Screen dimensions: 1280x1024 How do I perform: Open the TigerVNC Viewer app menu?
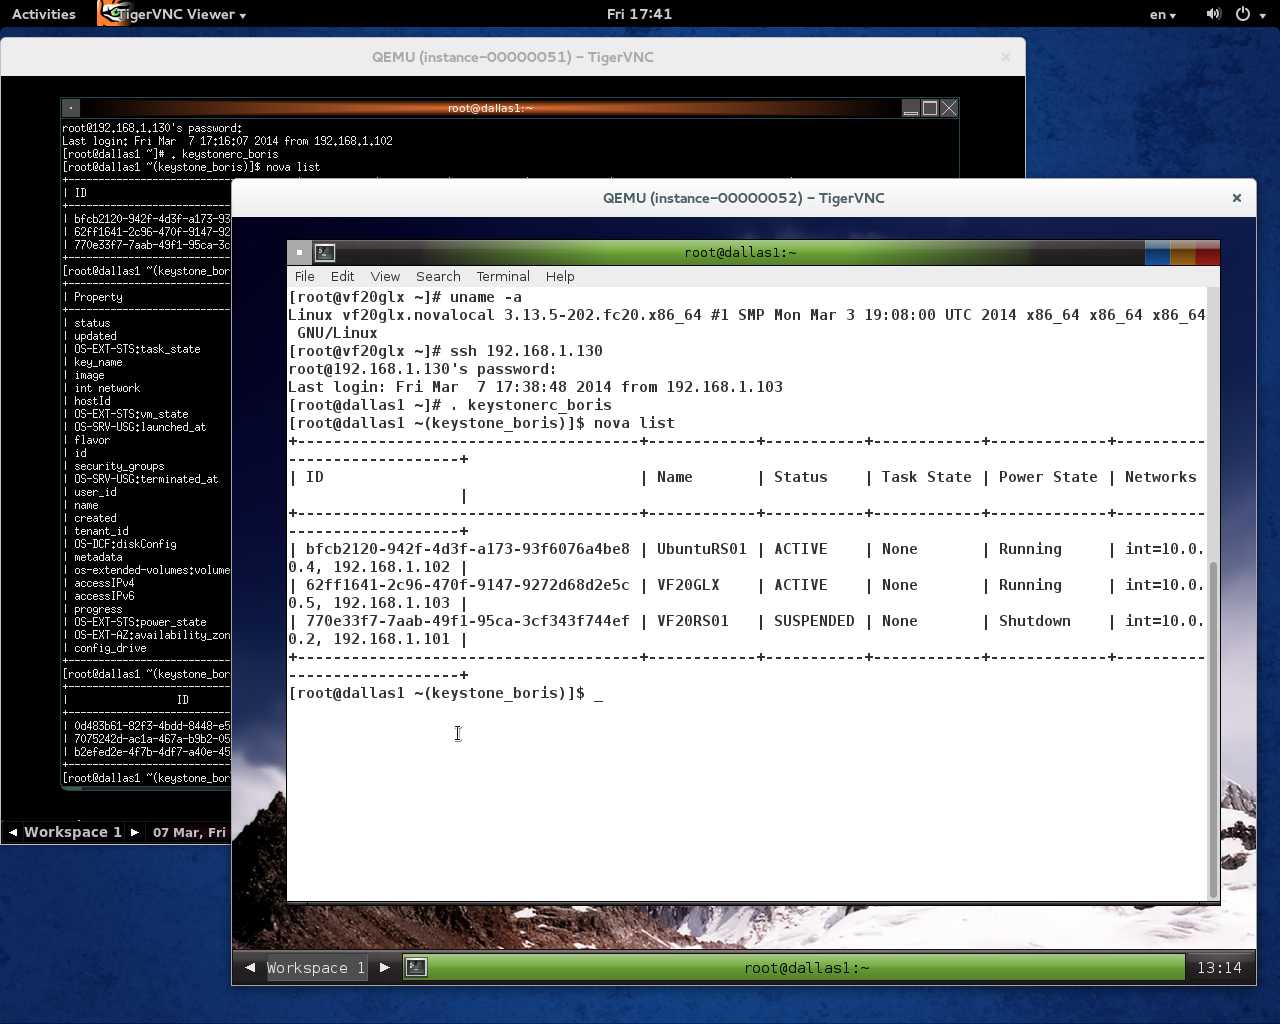click(180, 14)
